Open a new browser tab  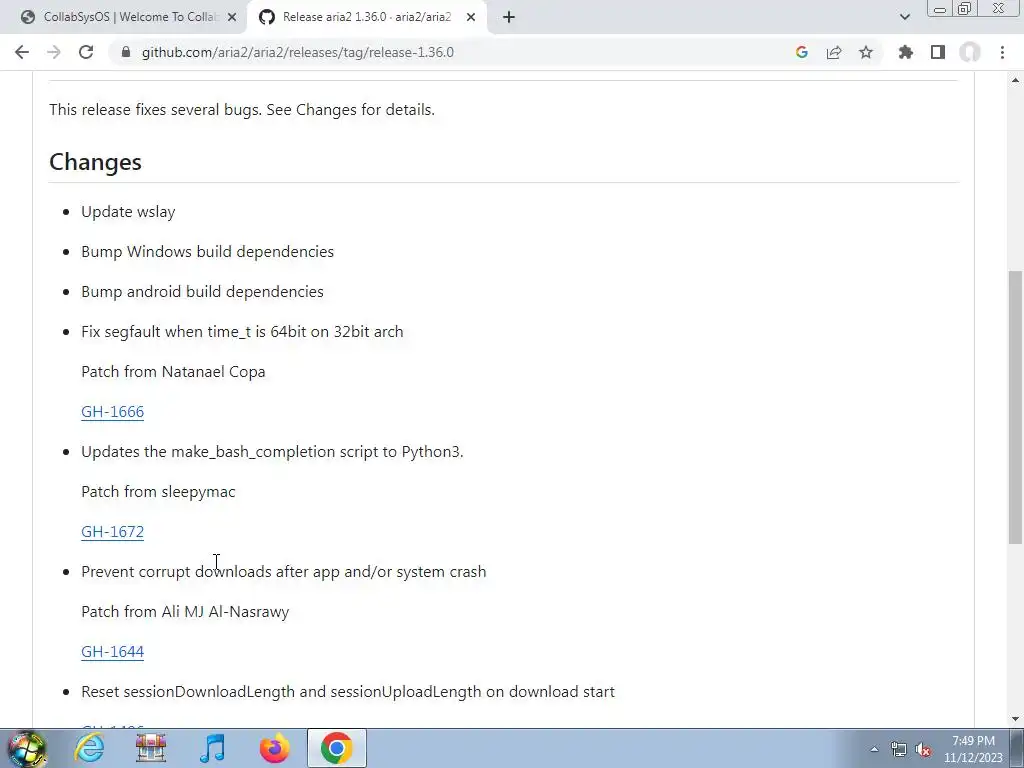(509, 18)
